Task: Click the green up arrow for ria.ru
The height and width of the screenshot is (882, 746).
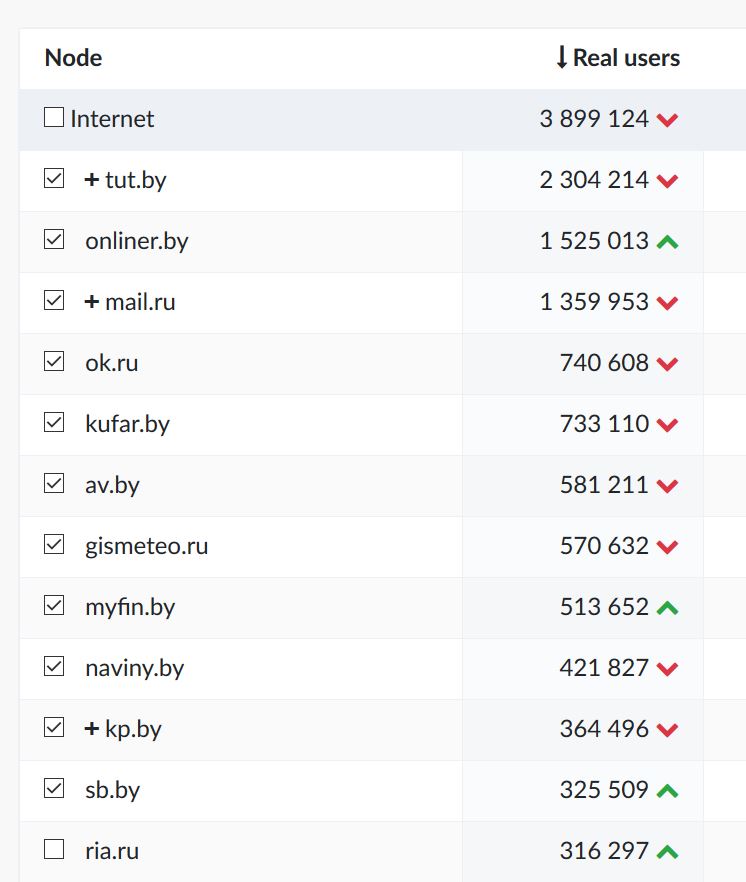Action: pyautogui.click(x=668, y=852)
